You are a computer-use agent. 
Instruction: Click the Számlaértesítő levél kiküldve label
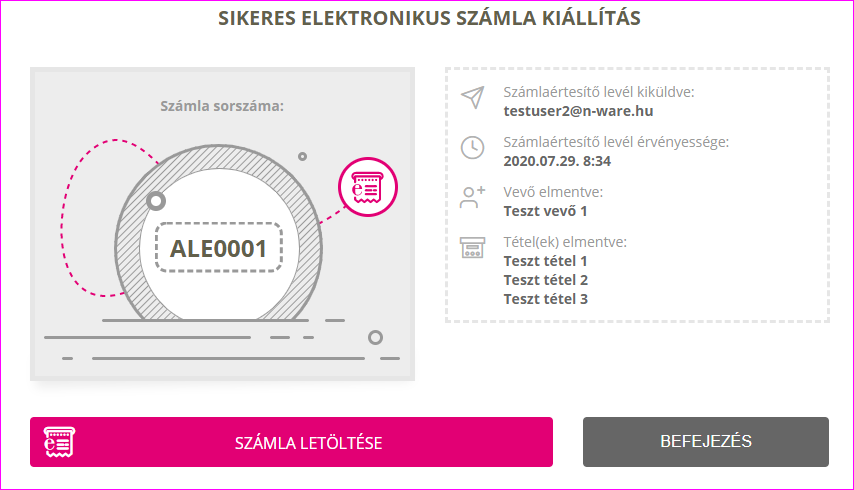point(599,92)
